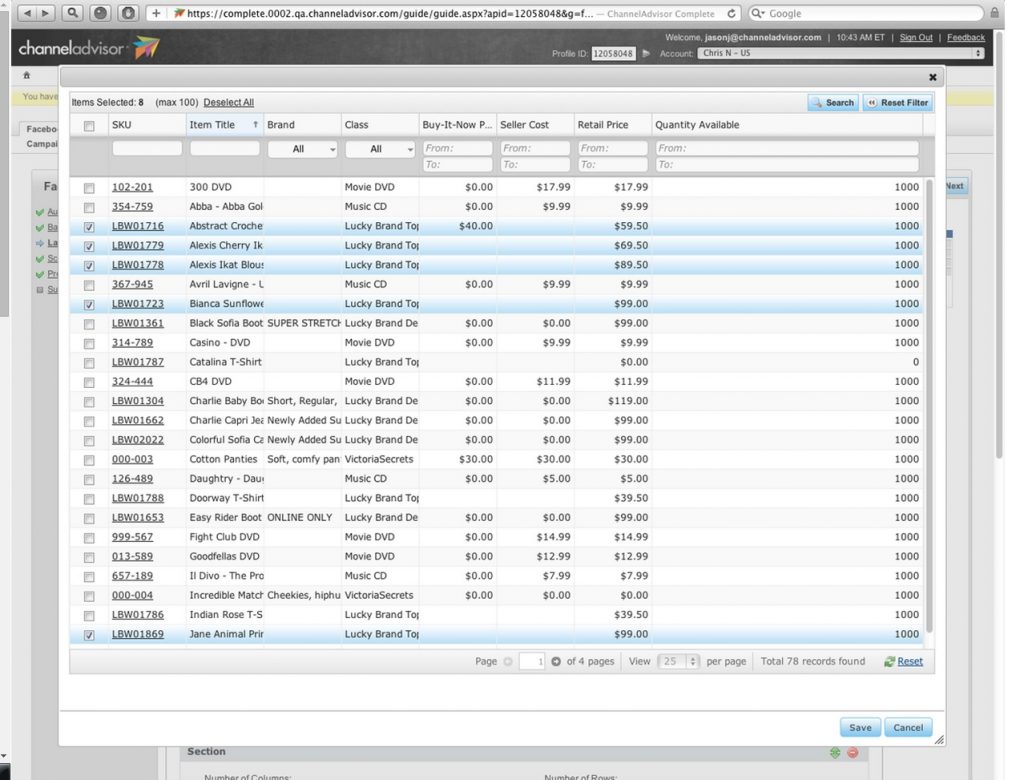Viewport: 1024px width, 780px height.
Task: Click Seller Cost From filter field
Action: click(535, 148)
